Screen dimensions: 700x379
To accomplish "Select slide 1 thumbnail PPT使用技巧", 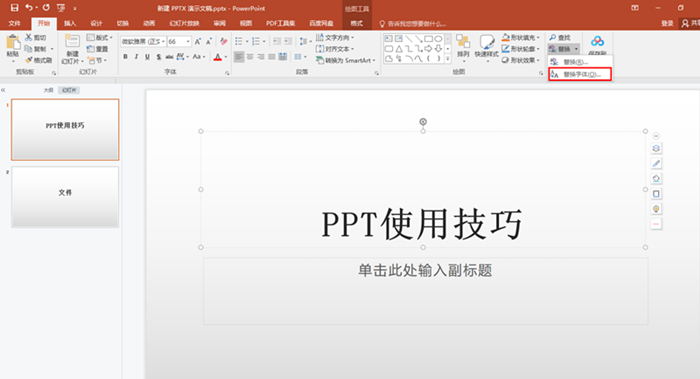I will (65, 129).
